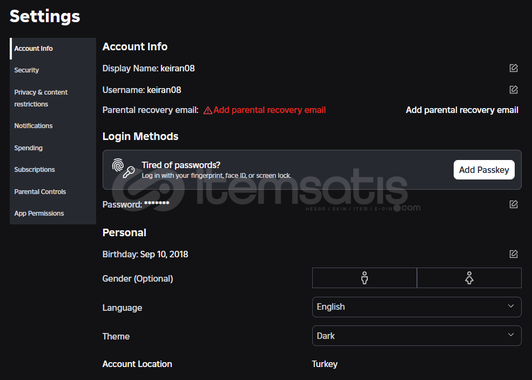532x380 pixels.
Task: Click the Account Location value Turkey
Action: pyautogui.click(x=325, y=364)
